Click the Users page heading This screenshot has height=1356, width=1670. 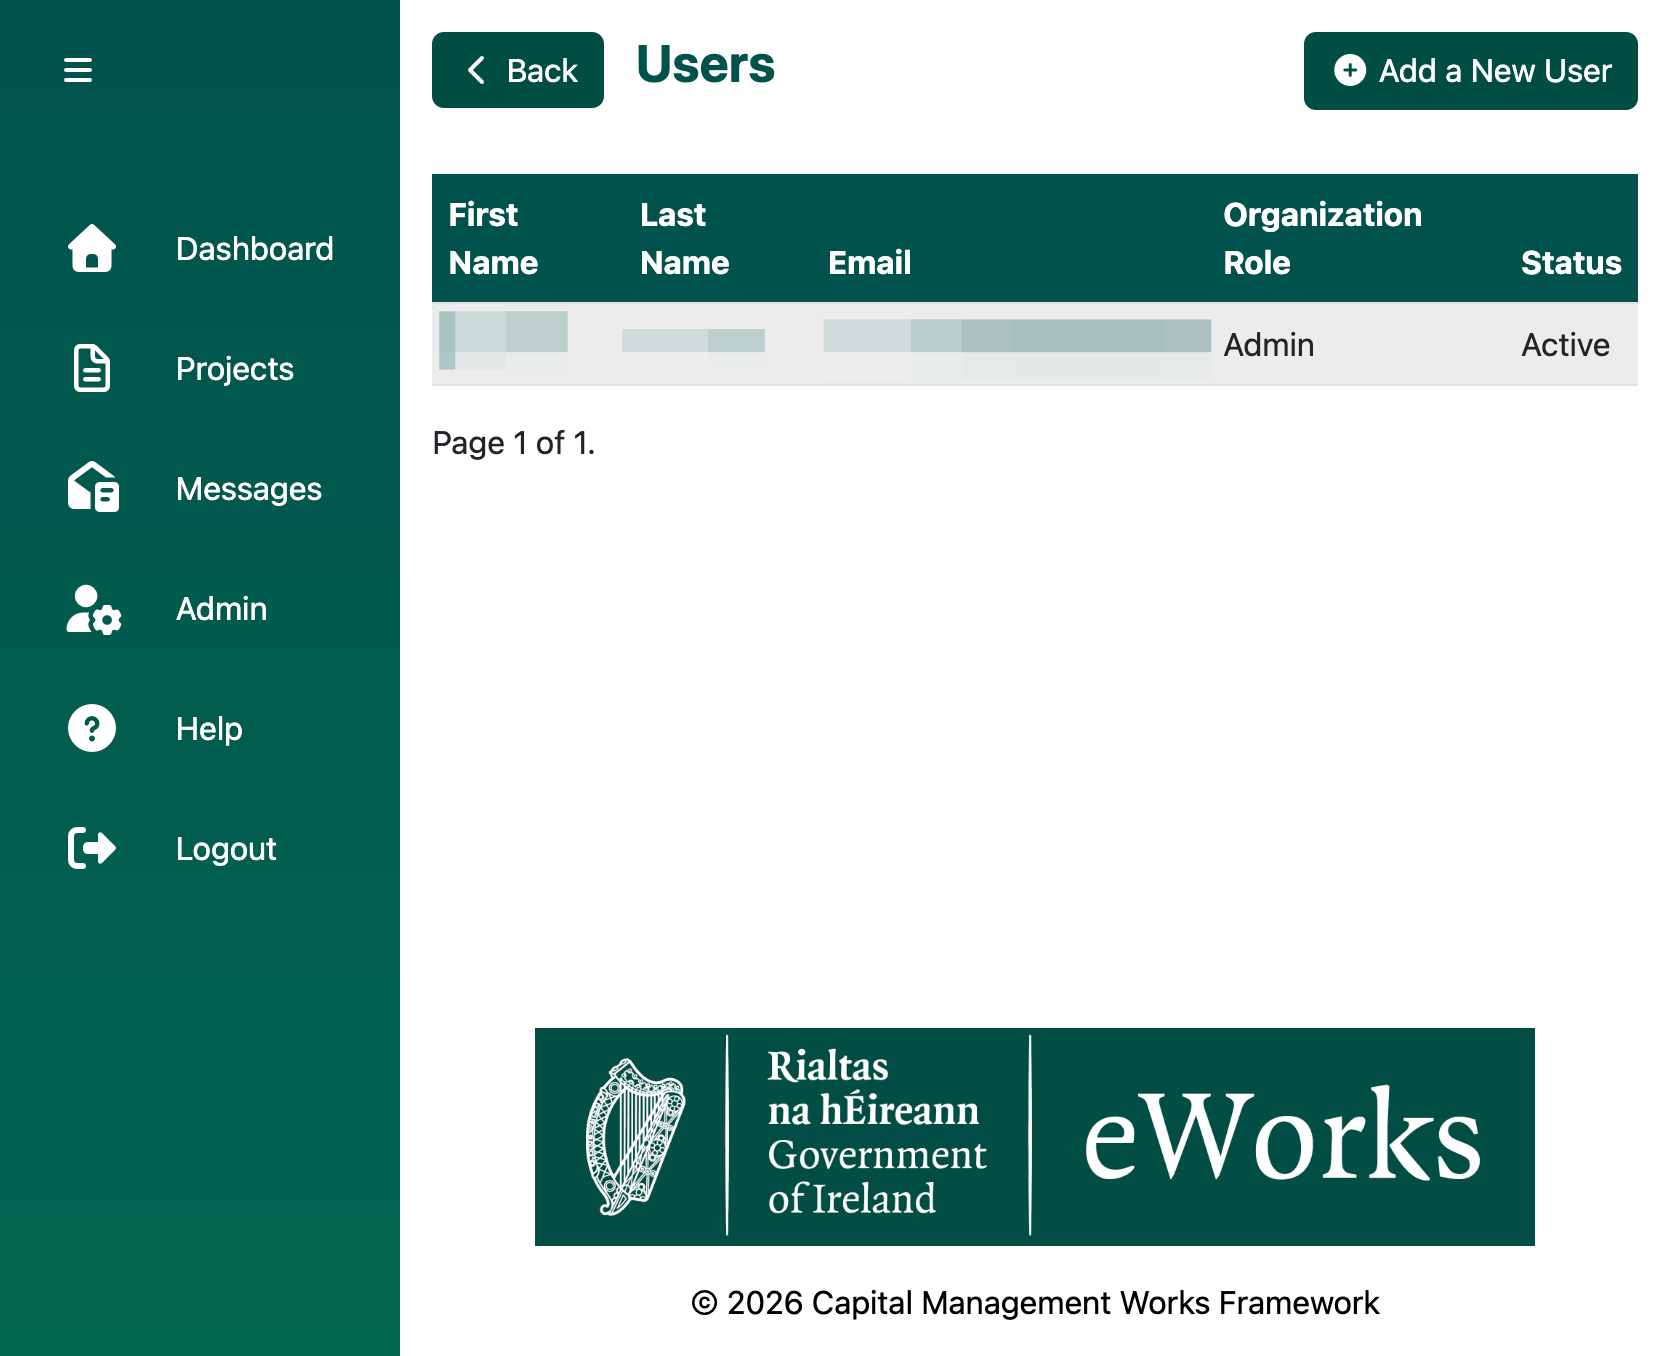pyautogui.click(x=706, y=65)
